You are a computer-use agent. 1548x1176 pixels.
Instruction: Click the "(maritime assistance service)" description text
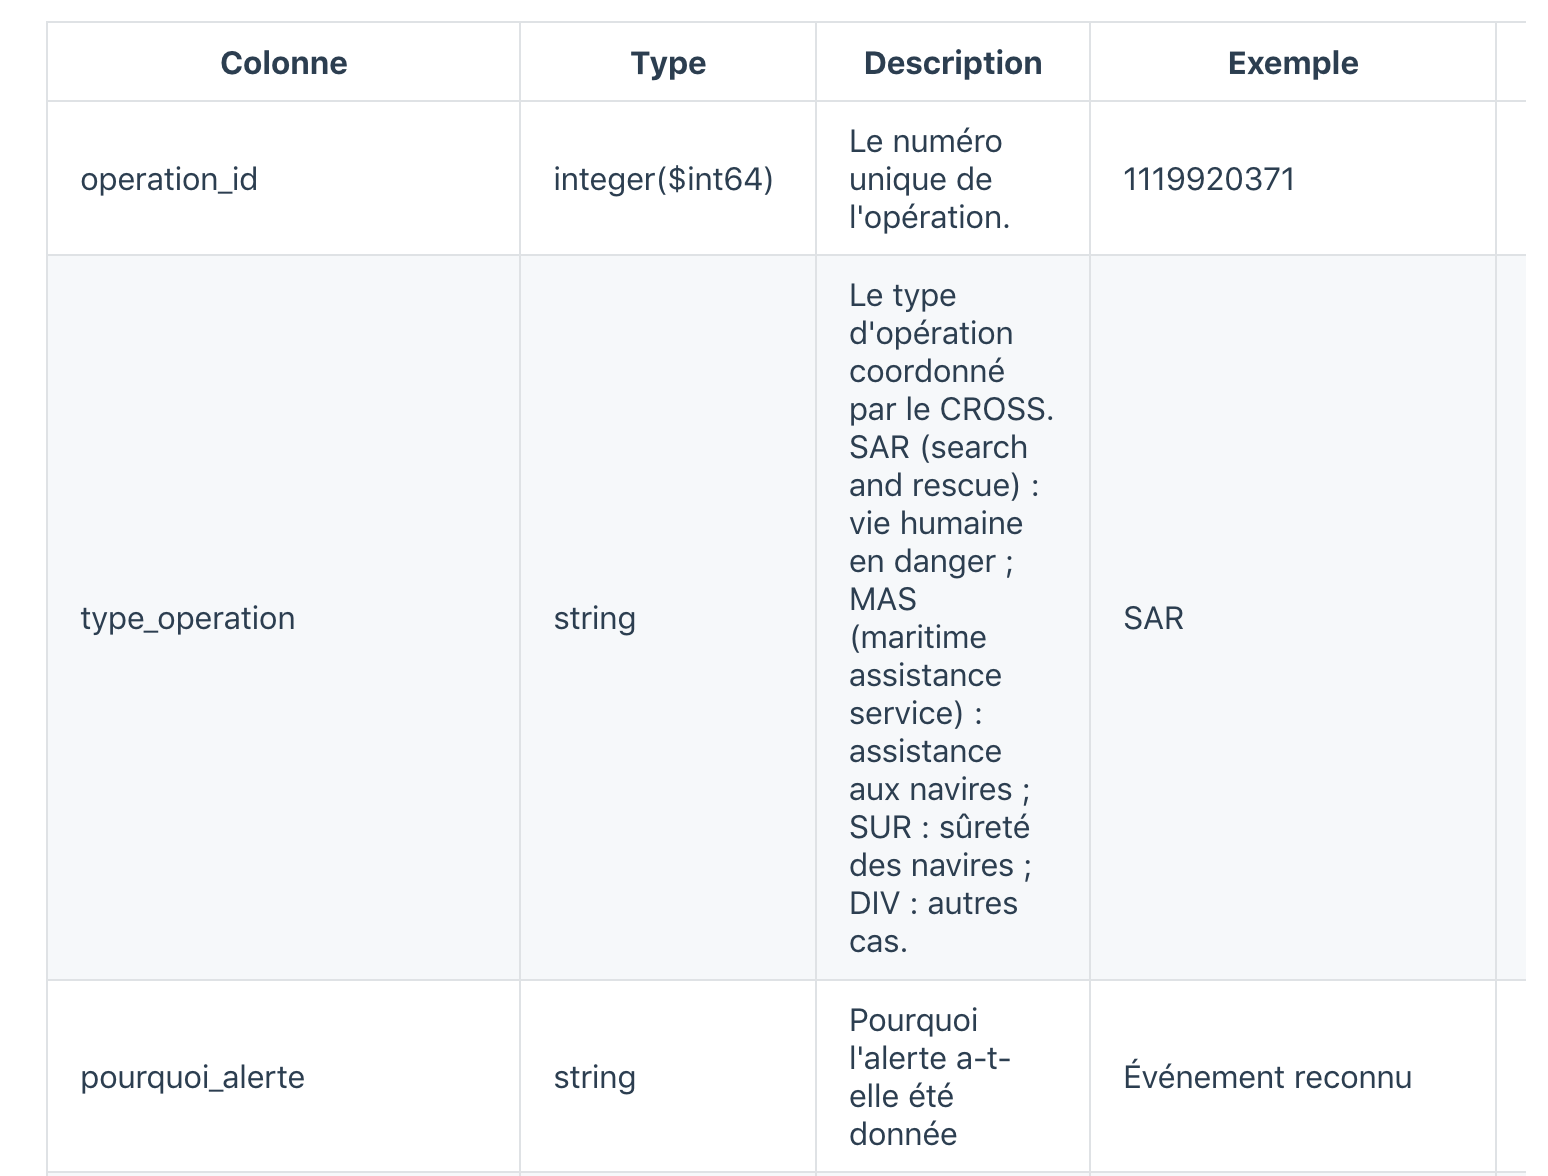pos(924,675)
